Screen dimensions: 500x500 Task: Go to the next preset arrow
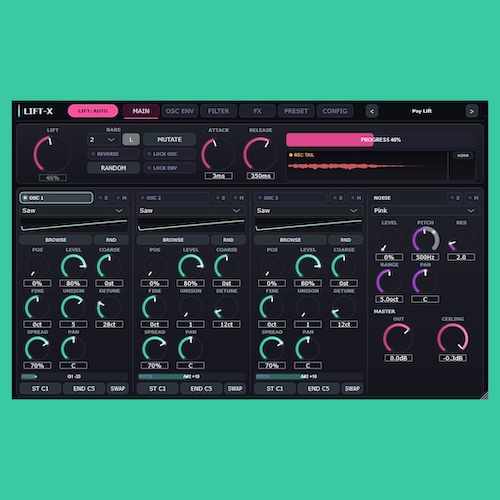pyautogui.click(x=471, y=111)
